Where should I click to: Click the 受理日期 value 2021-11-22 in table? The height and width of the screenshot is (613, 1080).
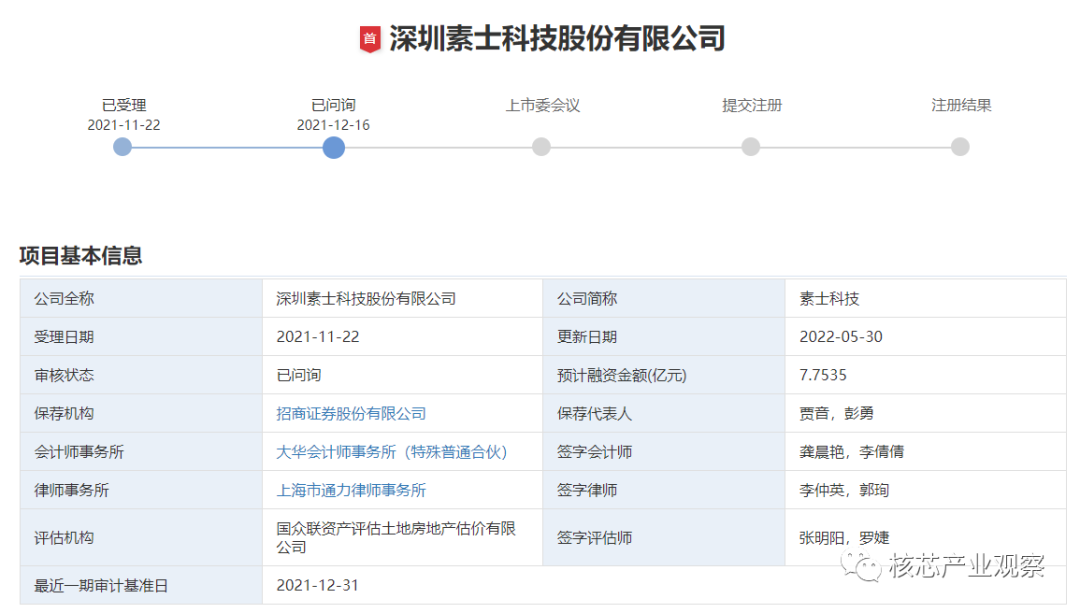tap(318, 337)
